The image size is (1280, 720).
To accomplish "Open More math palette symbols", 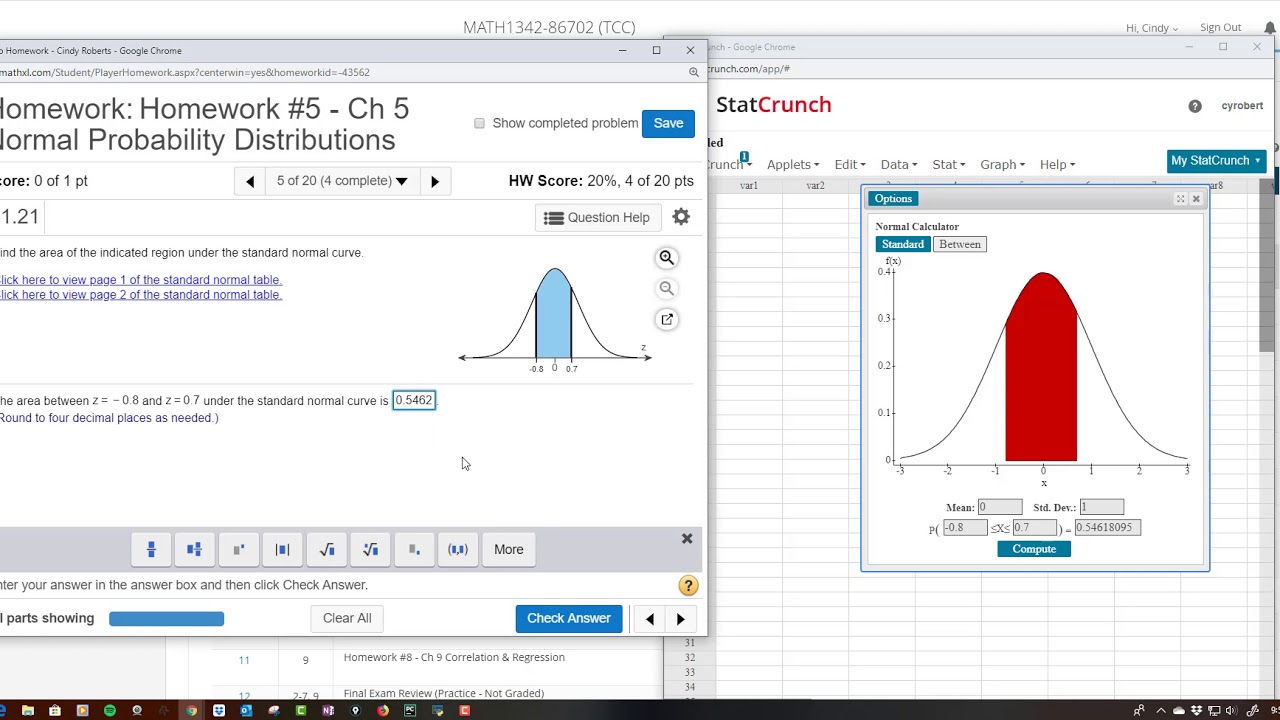I will (x=508, y=549).
